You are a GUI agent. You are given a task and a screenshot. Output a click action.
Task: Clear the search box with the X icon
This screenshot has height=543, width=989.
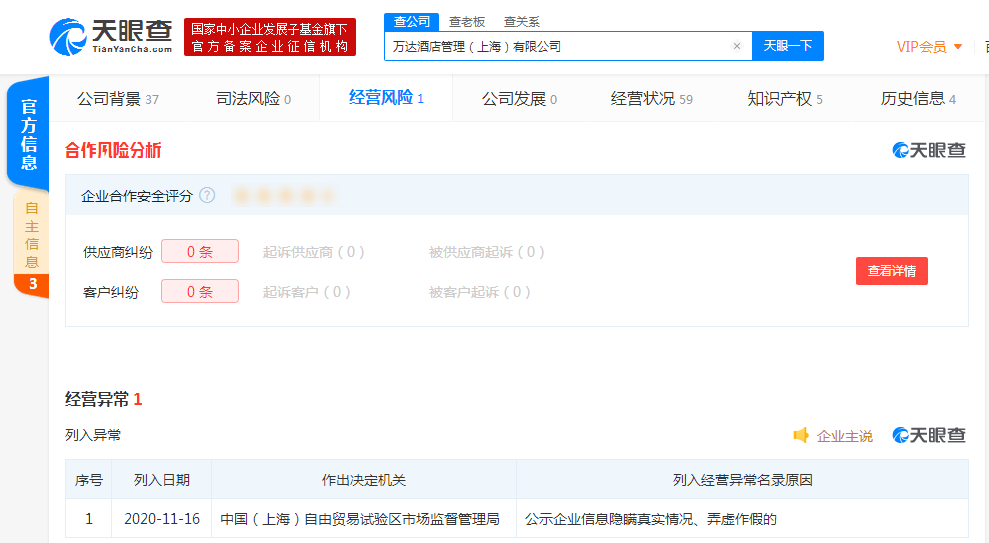(736, 46)
